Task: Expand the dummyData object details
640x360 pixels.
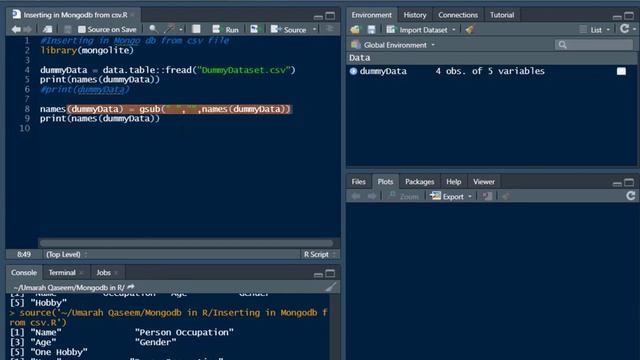Action: (353, 71)
